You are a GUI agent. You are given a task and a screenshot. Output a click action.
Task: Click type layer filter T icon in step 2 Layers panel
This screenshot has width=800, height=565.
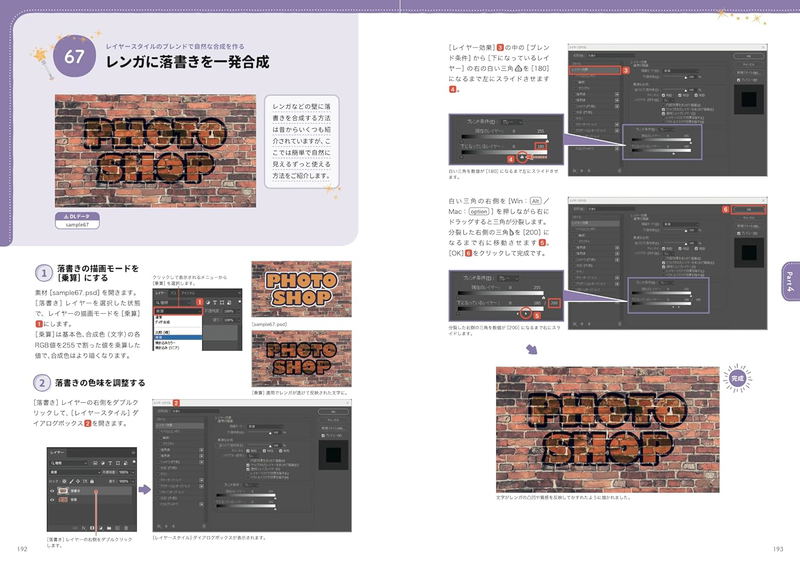[x=110, y=463]
